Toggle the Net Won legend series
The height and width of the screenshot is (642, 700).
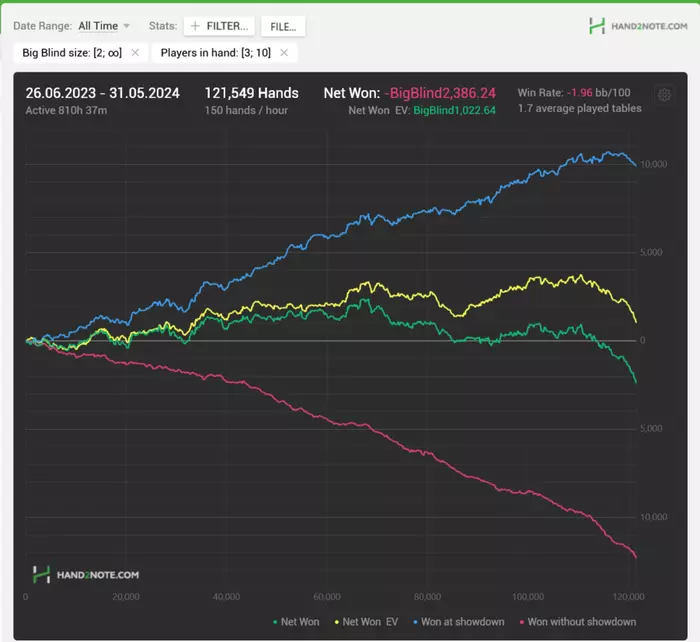click(x=295, y=622)
